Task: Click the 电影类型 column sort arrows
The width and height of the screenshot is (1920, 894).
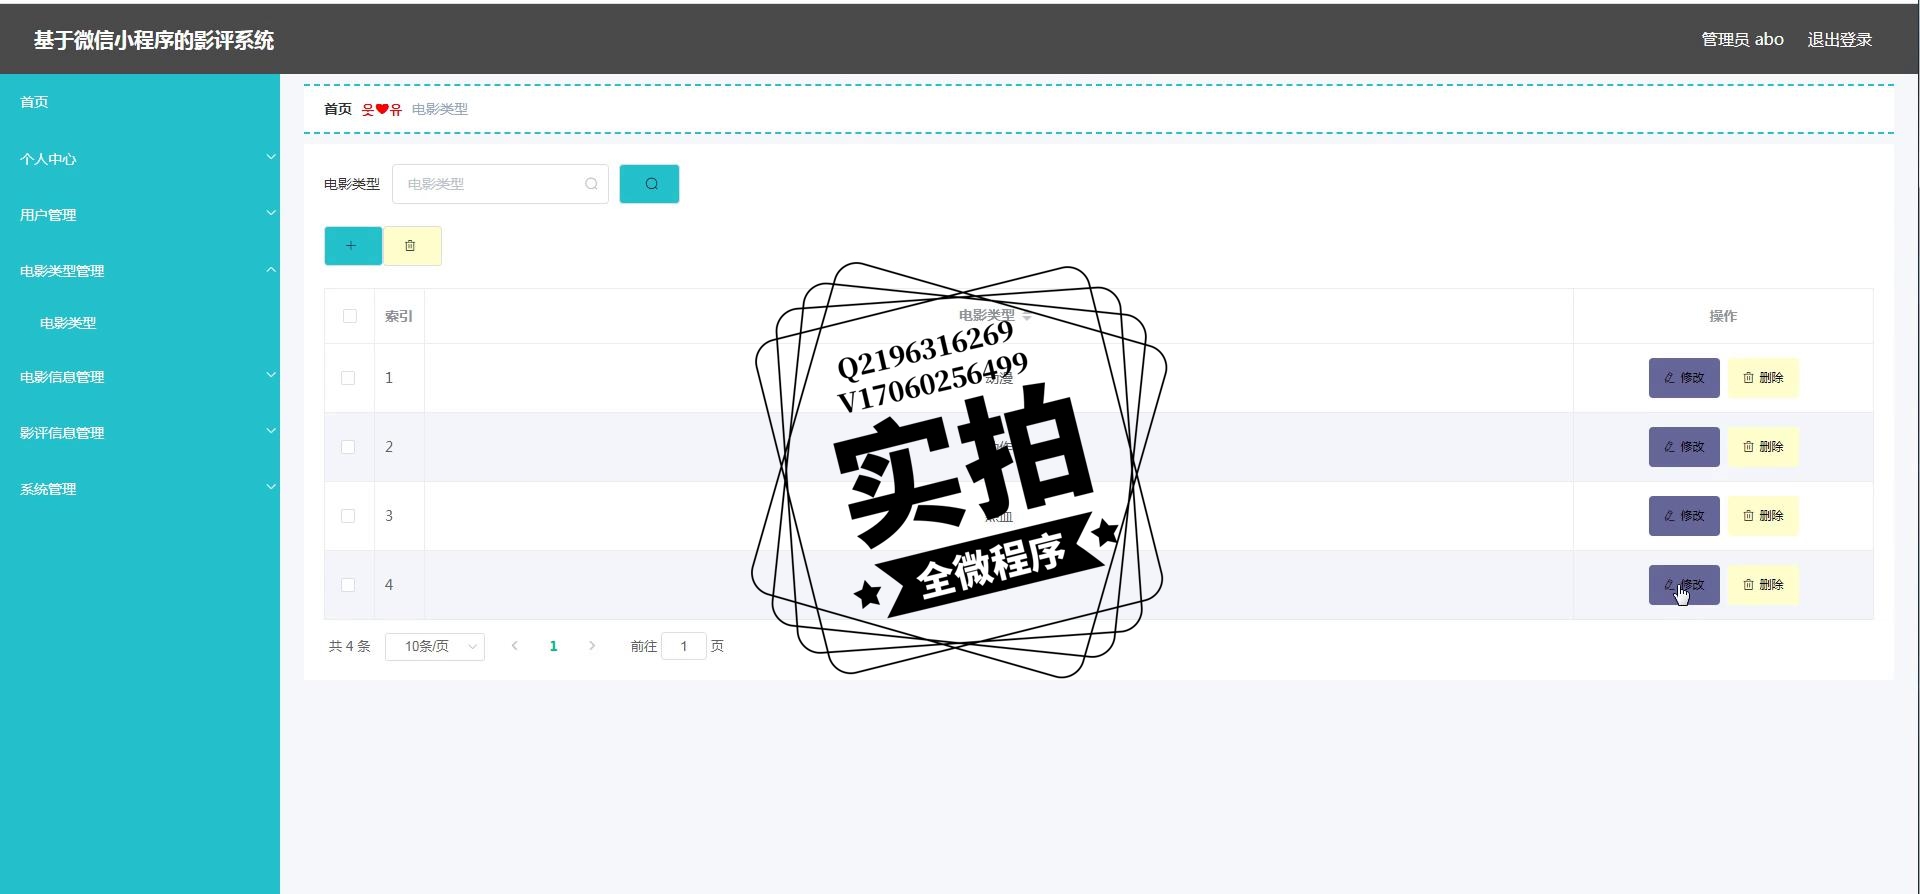Action: tap(1027, 316)
